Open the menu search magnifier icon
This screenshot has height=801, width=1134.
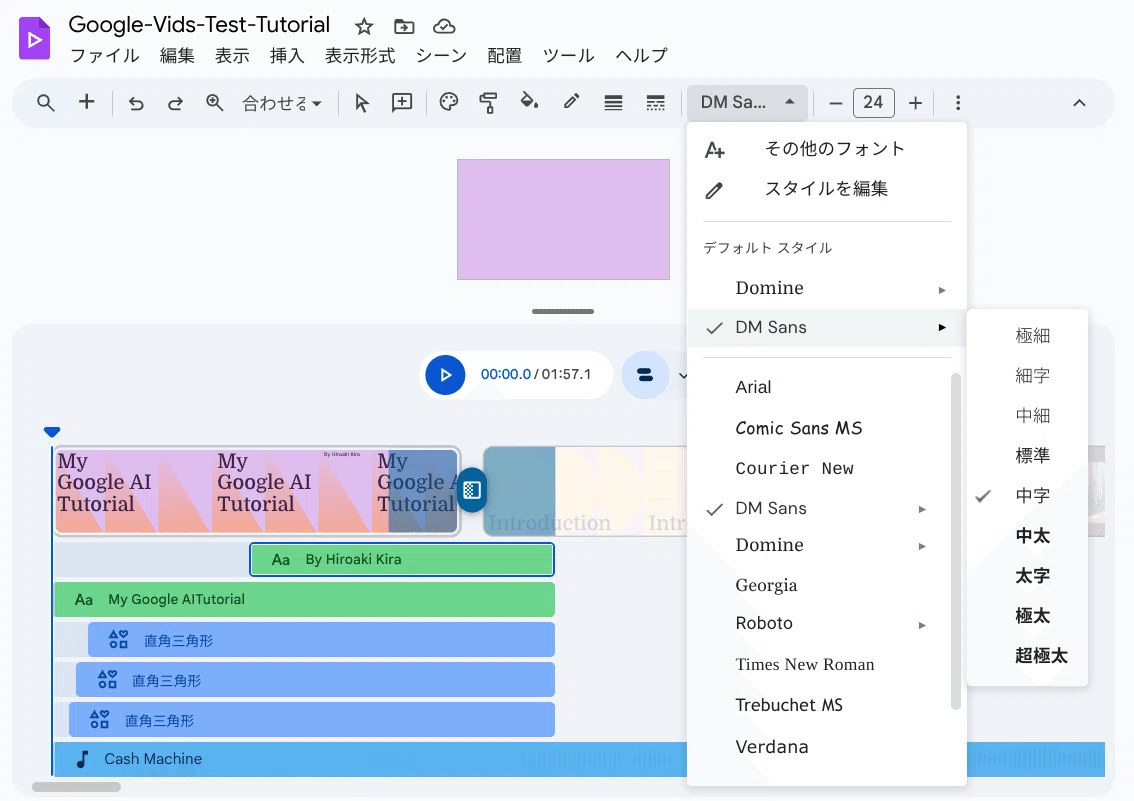46,103
